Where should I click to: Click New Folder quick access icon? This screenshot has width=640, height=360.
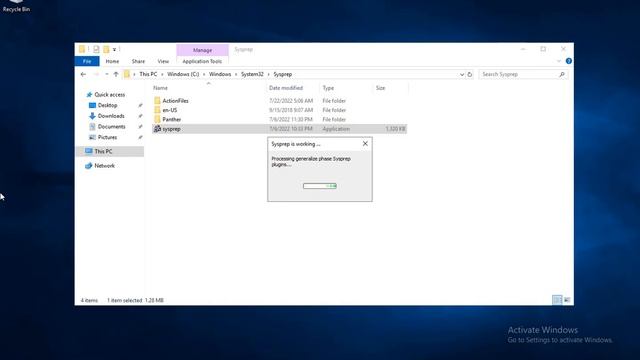106,49
